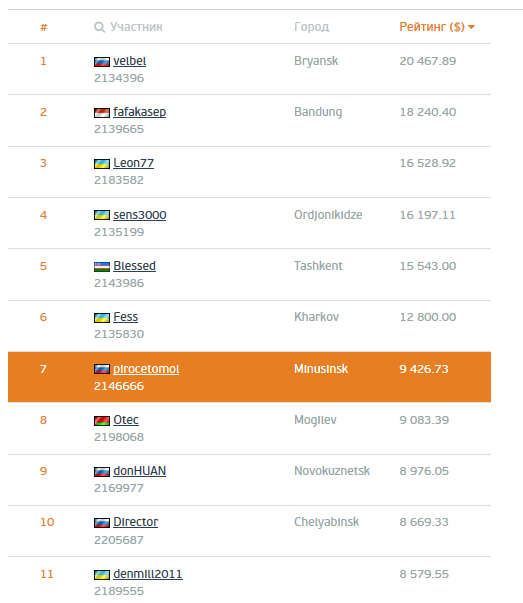Select the Город column header
This screenshot has height=603, width=523.
312,27
